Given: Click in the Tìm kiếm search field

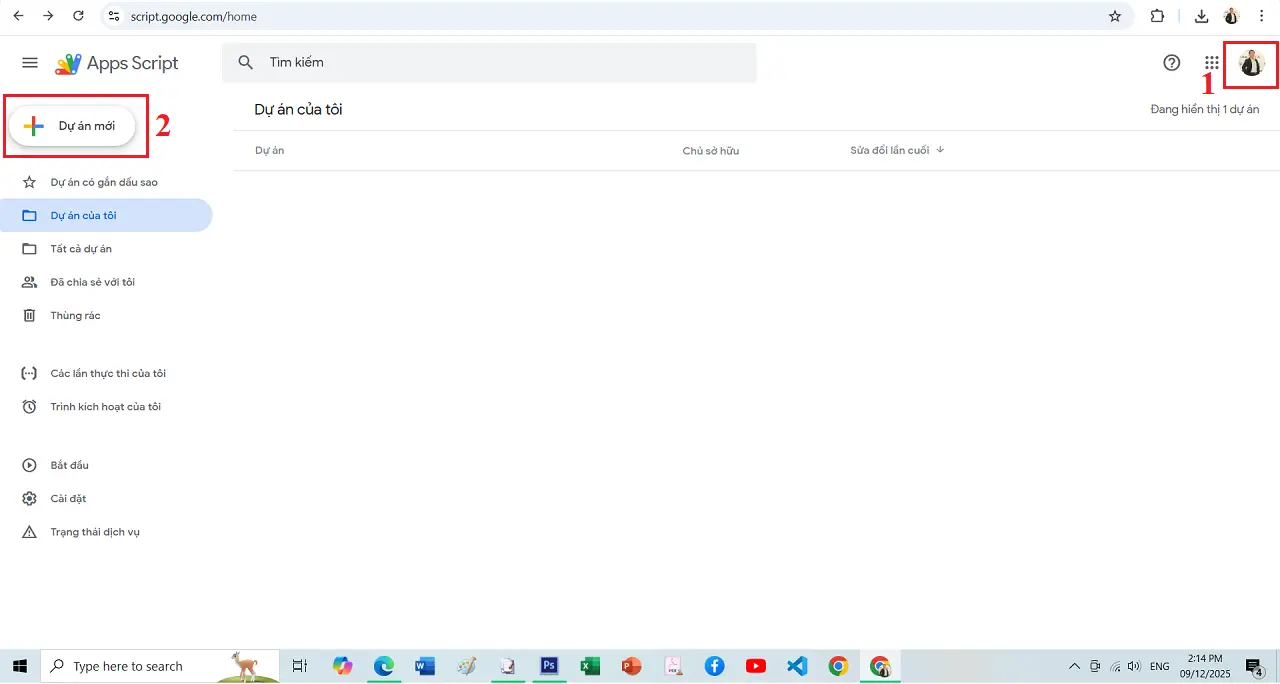Looking at the screenshot, I should coord(500,63).
